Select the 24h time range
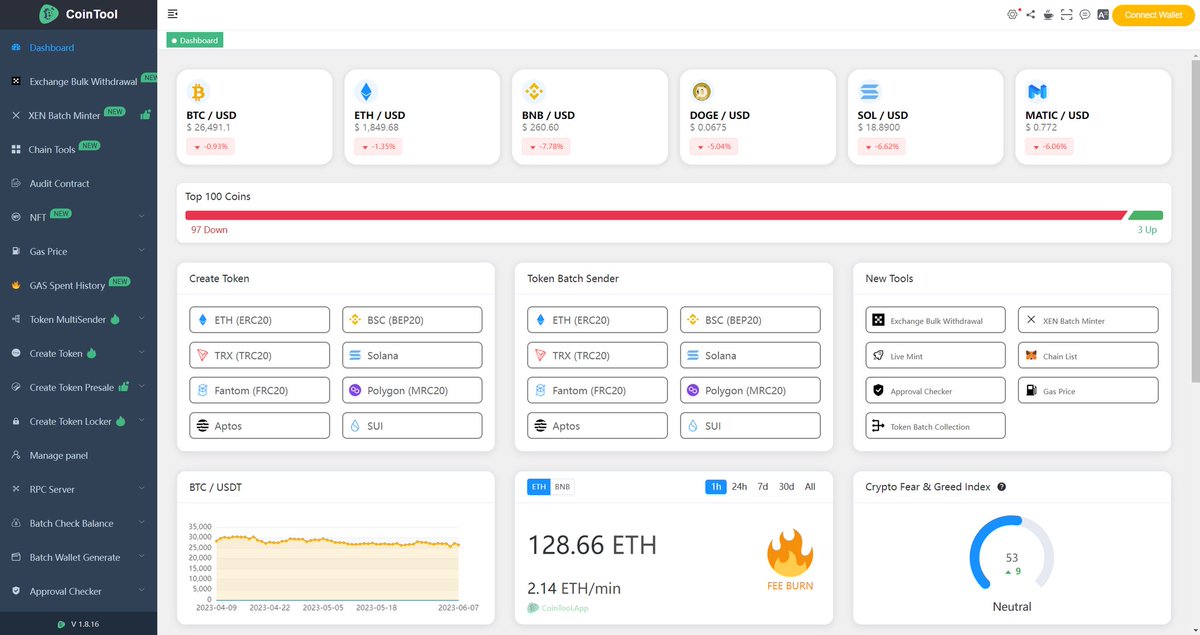 point(739,487)
